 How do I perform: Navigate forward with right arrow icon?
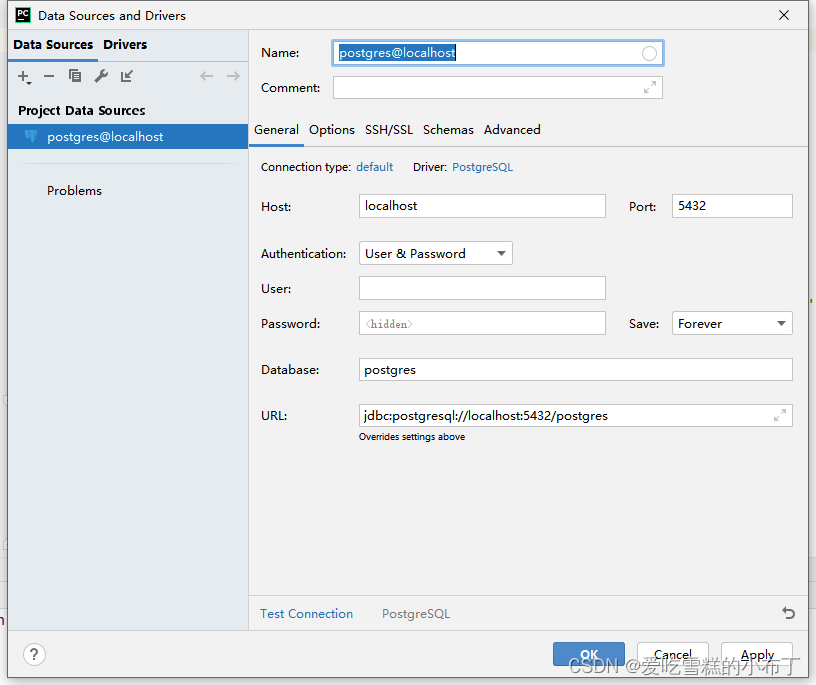(x=233, y=76)
